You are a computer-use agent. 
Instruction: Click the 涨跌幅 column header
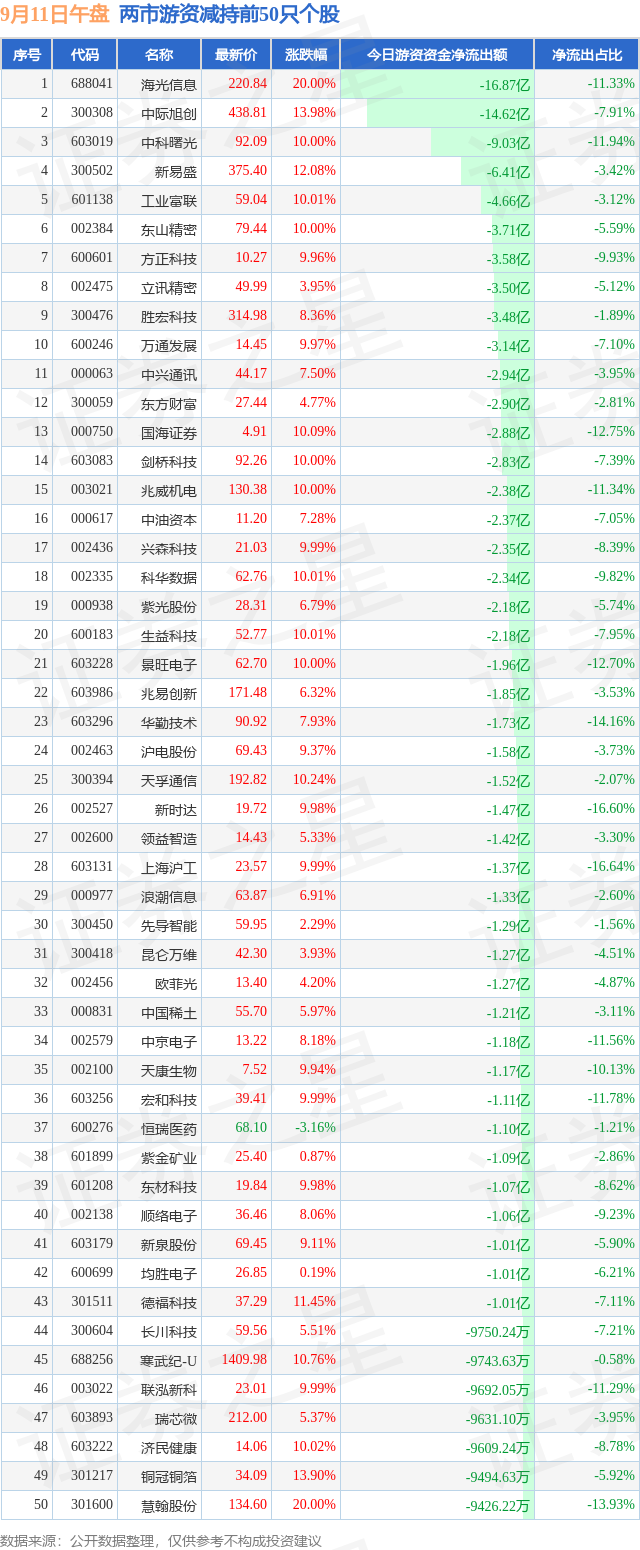(305, 55)
